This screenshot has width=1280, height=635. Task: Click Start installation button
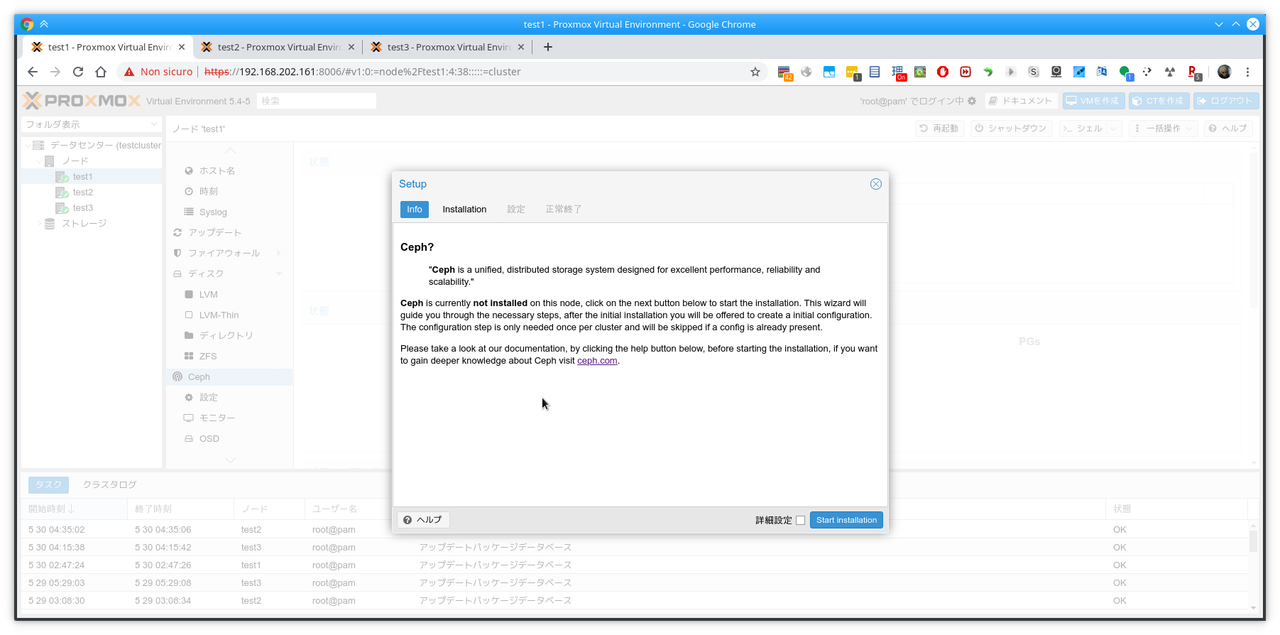(x=846, y=520)
